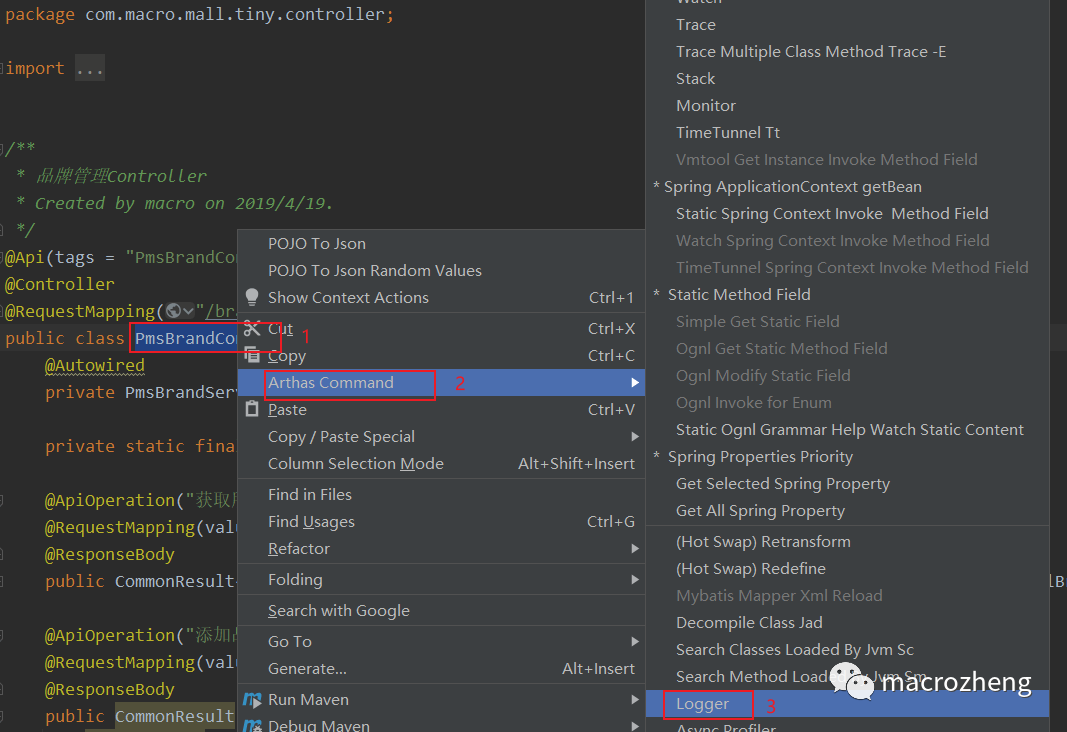Choose the Trace command
1067x732 pixels.
(x=847, y=24)
